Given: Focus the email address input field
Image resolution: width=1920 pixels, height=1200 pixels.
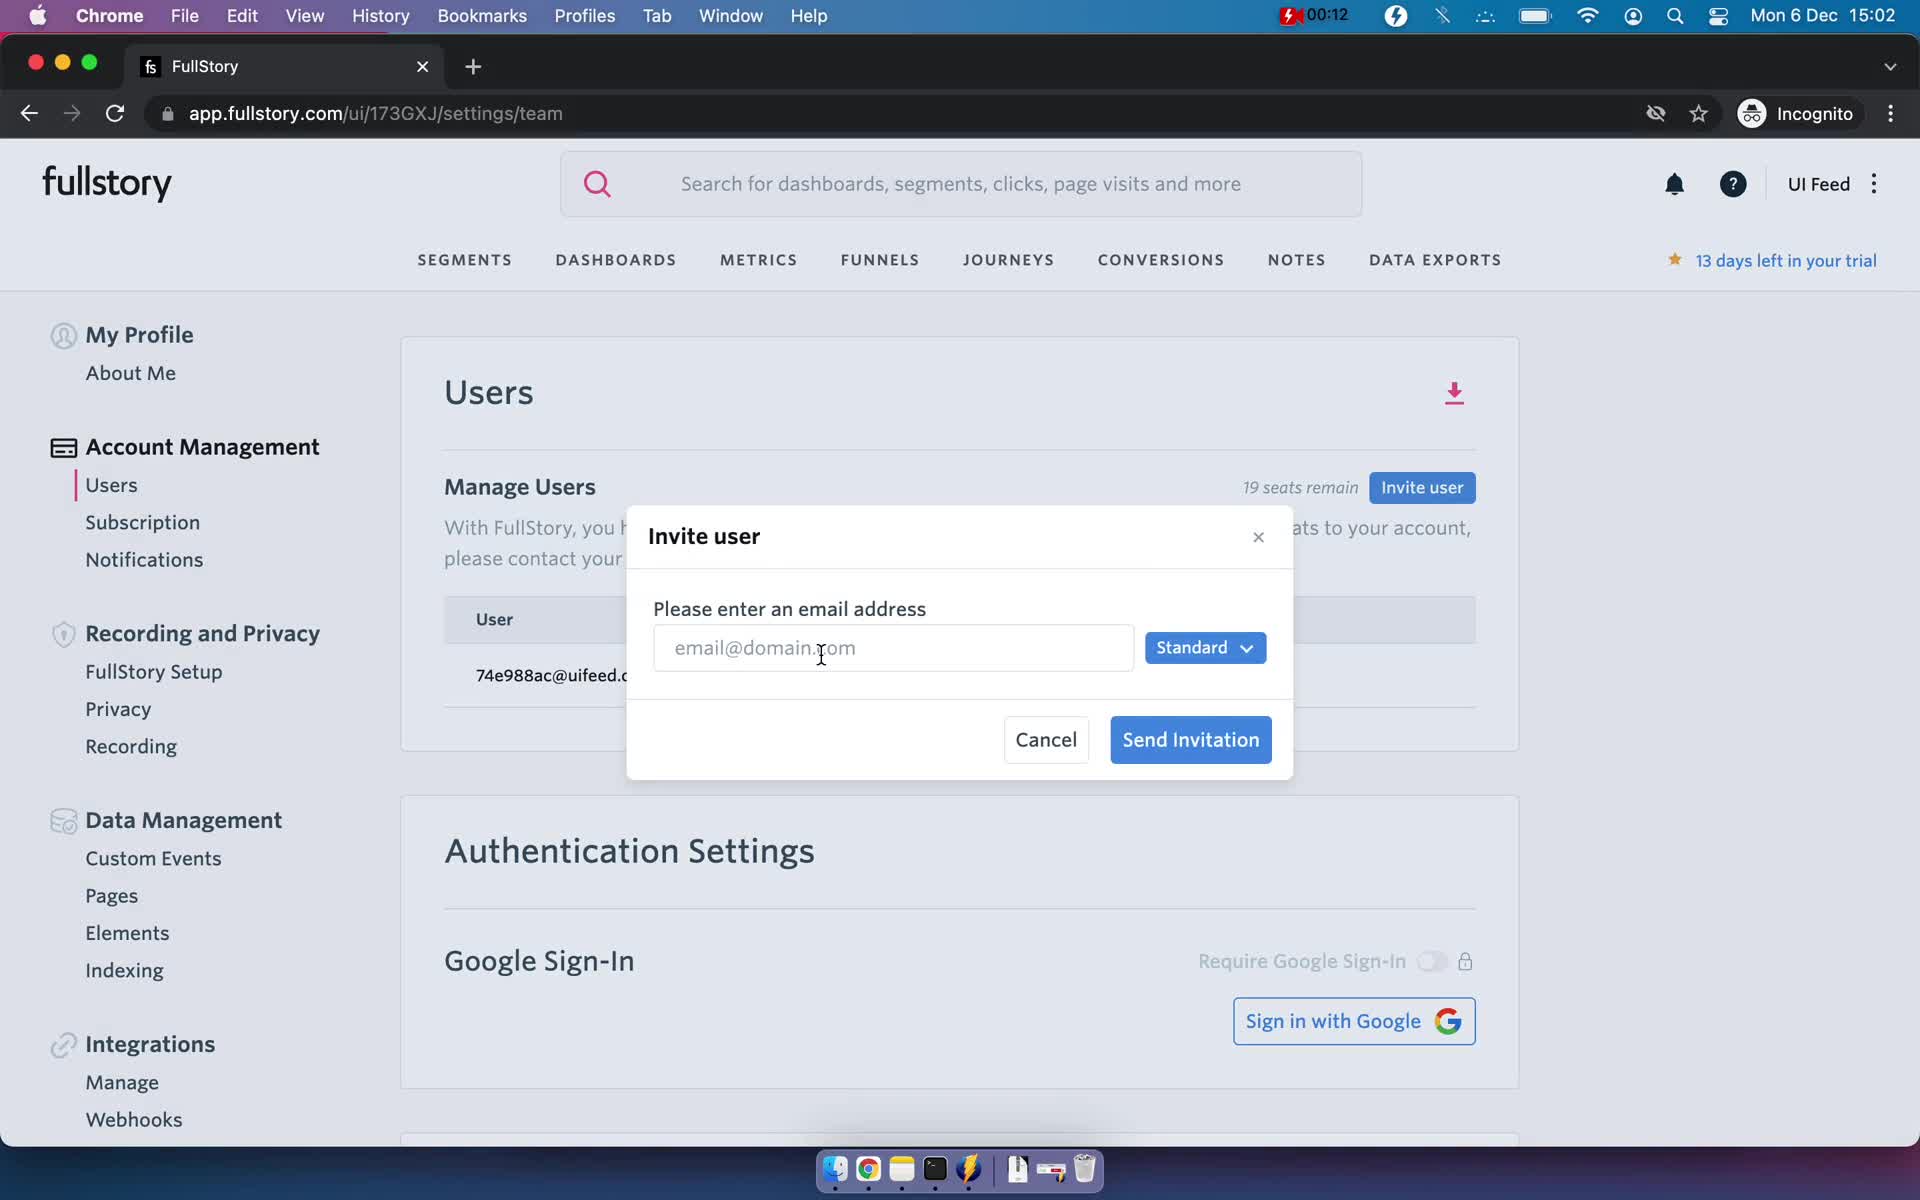Looking at the screenshot, I should coord(893,648).
